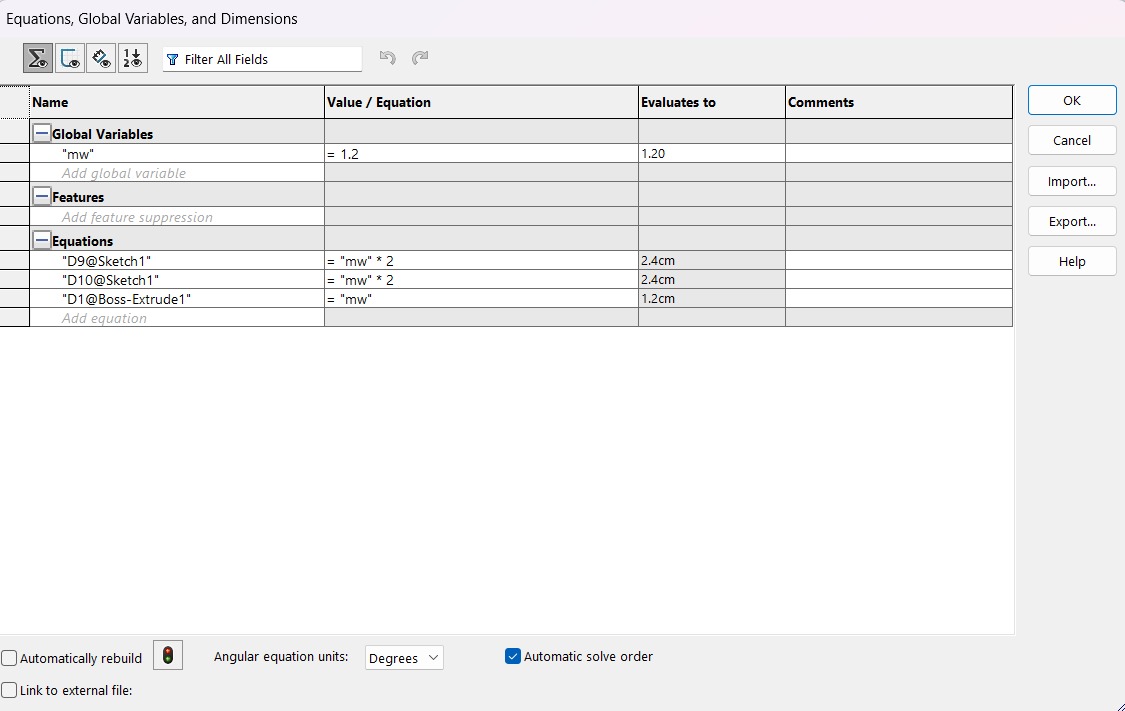
Task: Collapse the Features section
Action: point(42,197)
